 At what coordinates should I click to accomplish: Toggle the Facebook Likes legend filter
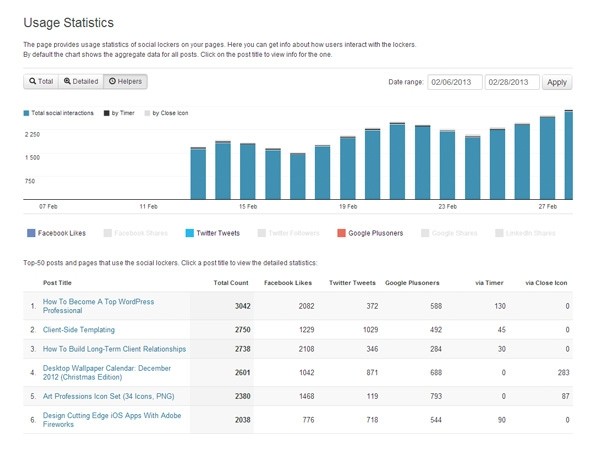tap(61, 233)
